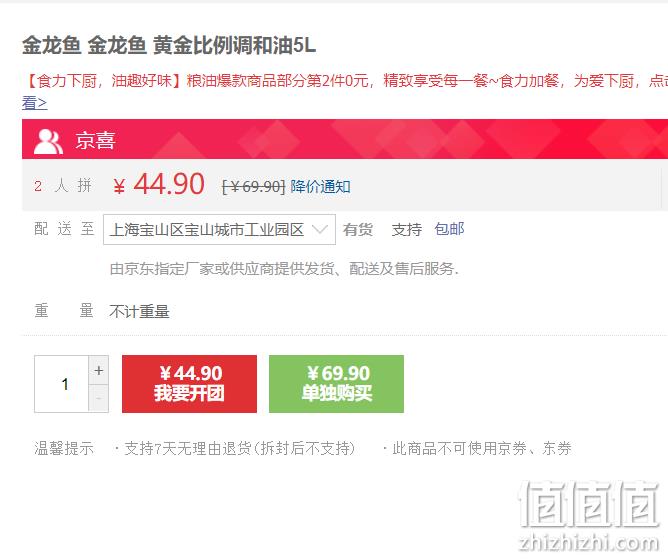Follow the 看> promotion link
Viewport: 668px width, 560px height.
pos(35,103)
